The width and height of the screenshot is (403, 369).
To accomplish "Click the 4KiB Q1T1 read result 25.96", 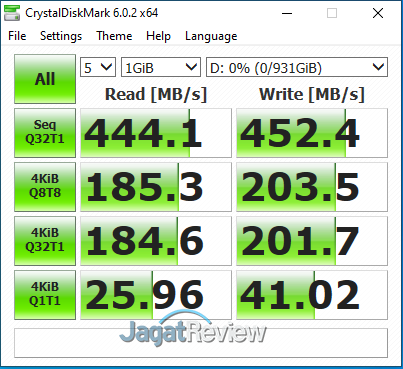I will (156, 295).
